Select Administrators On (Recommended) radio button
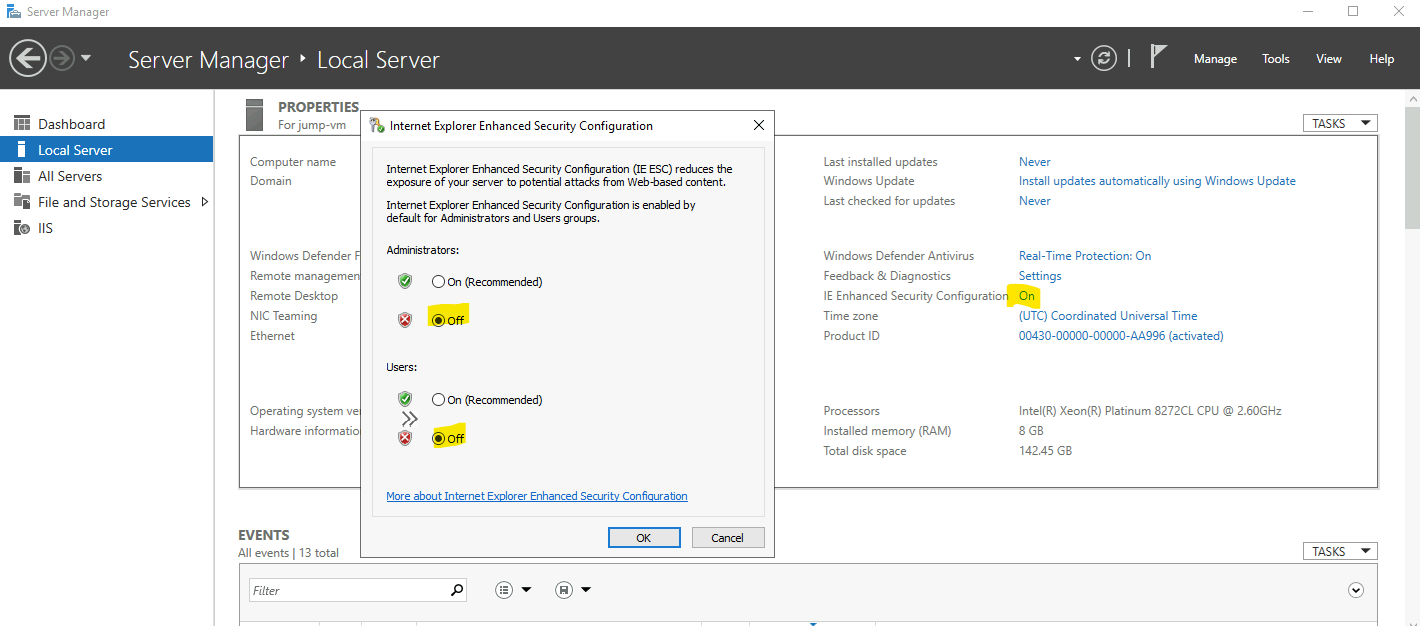This screenshot has height=626, width=1420. point(438,282)
